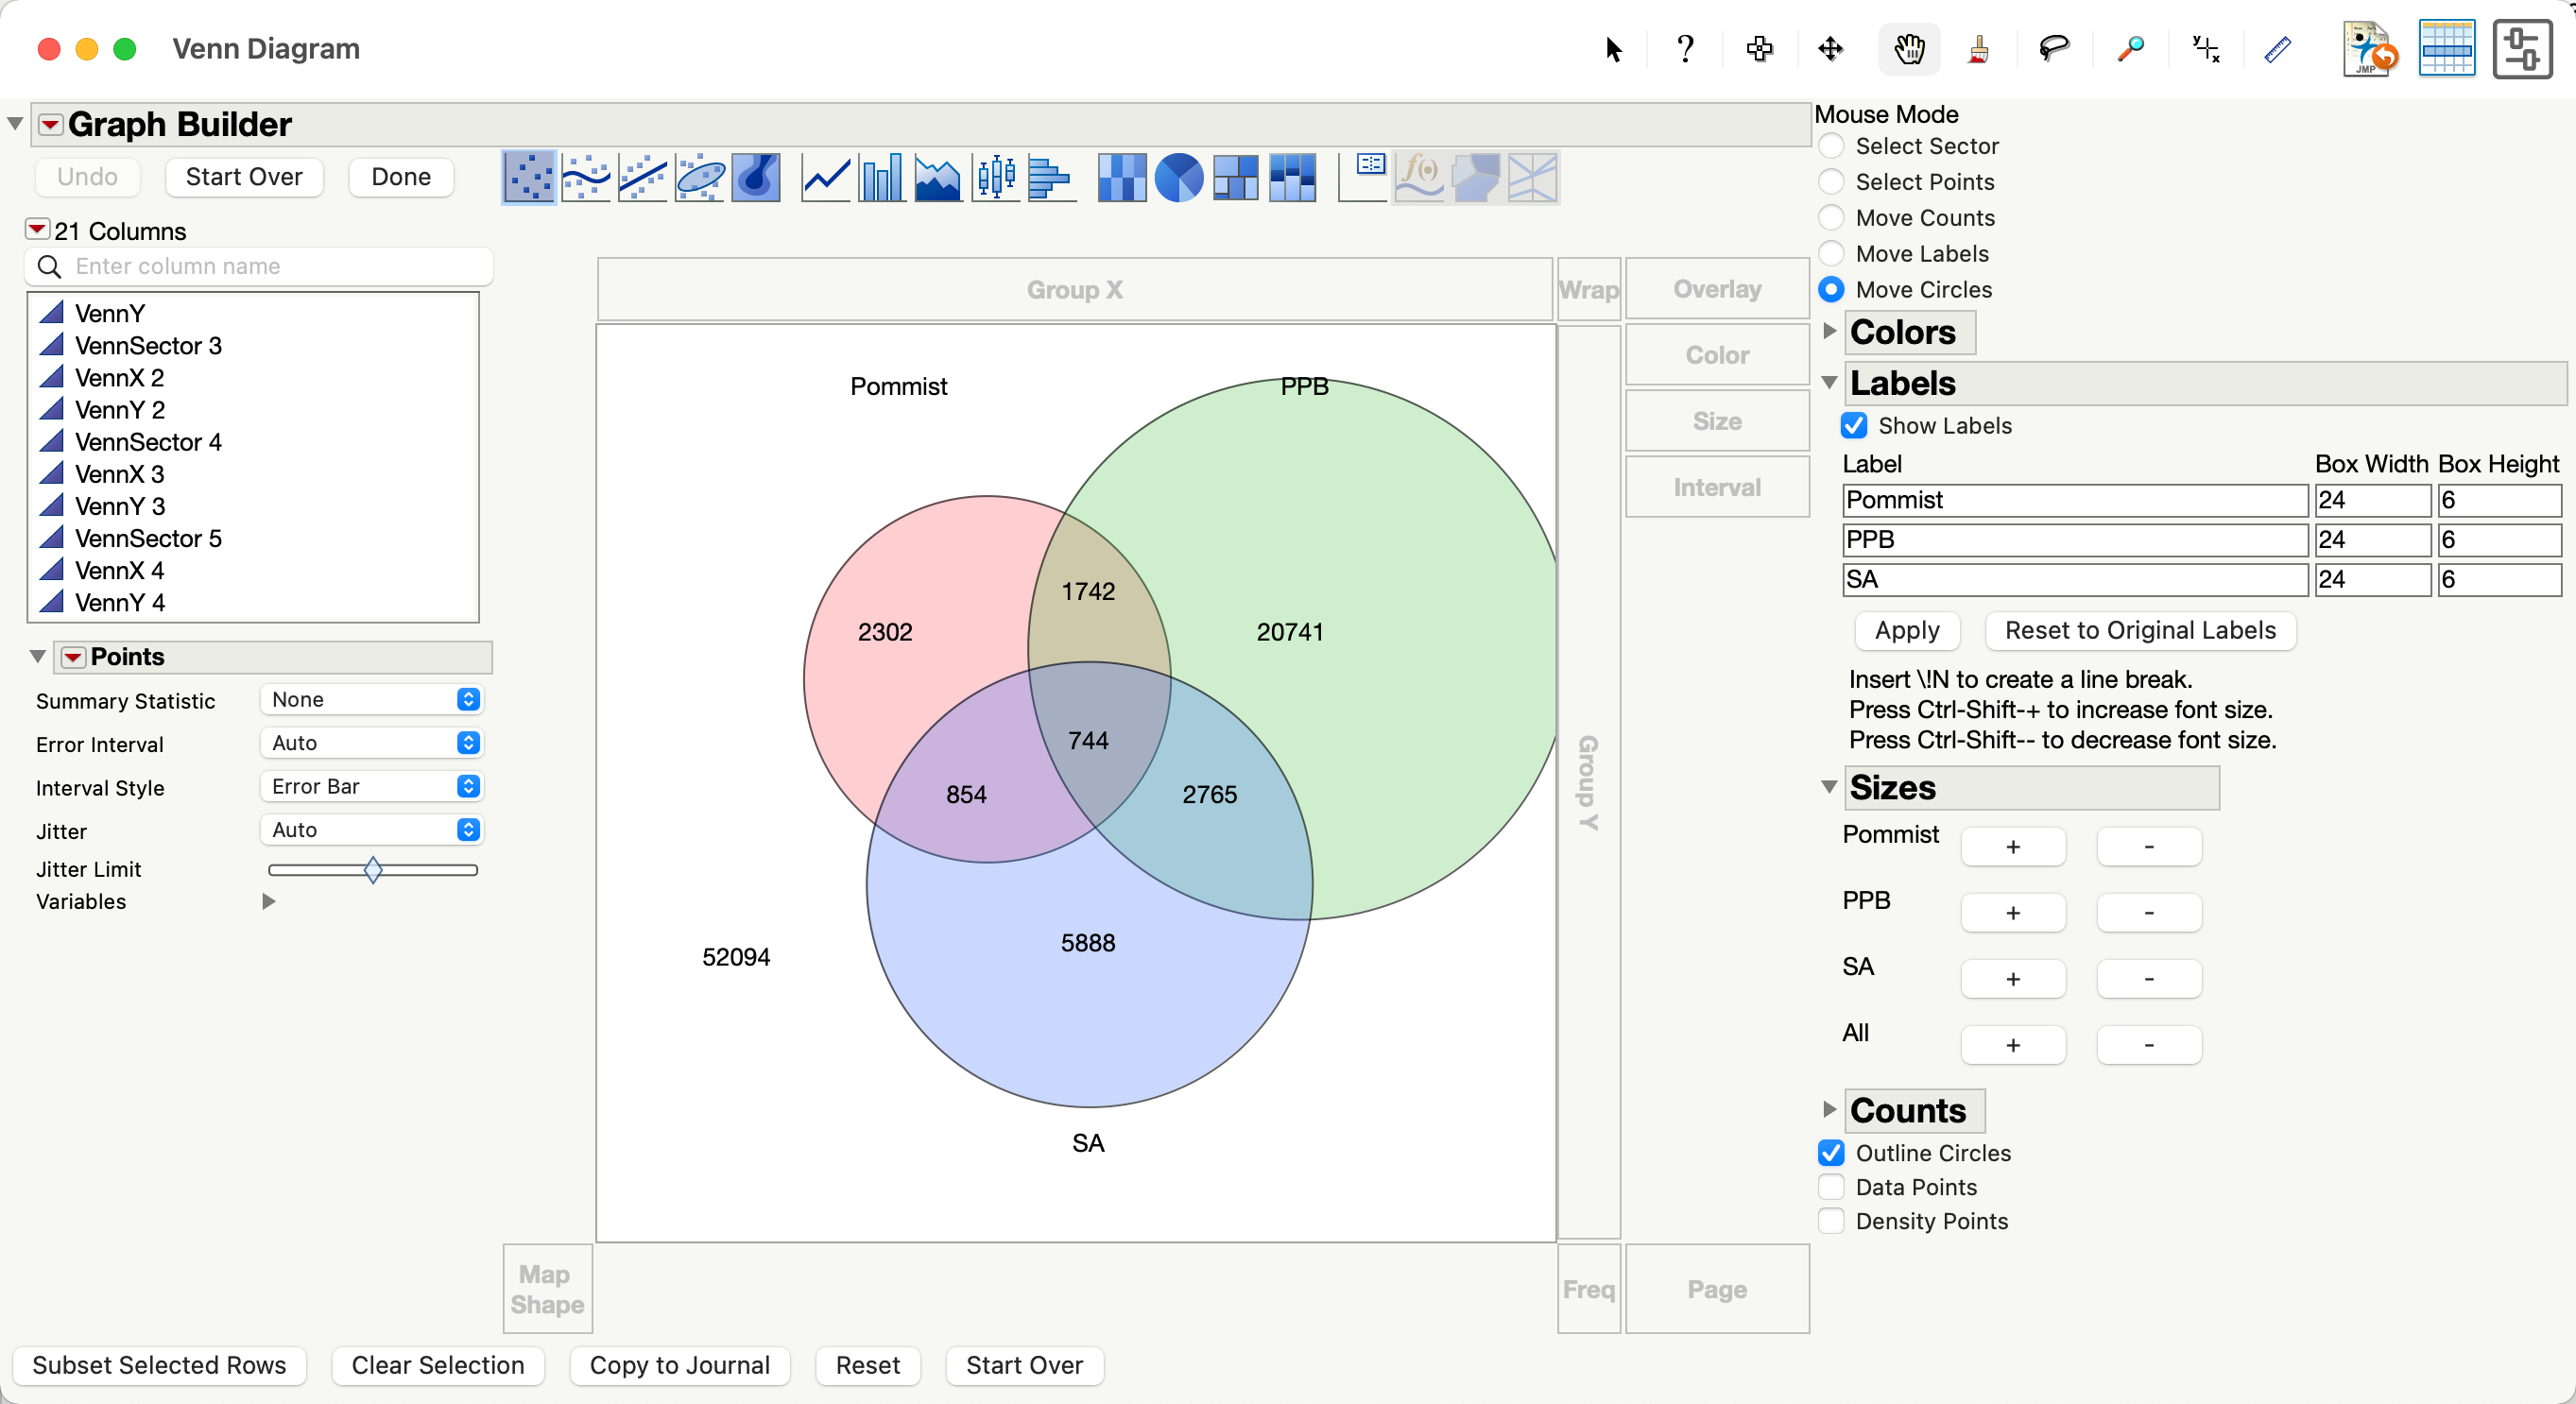The width and height of the screenshot is (2576, 1404).
Task: Click the Copy to Journal button
Action: coord(679,1365)
